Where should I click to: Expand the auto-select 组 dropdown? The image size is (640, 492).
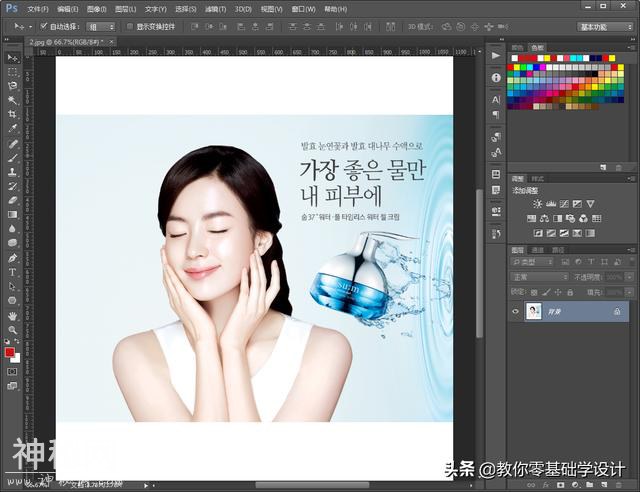pyautogui.click(x=101, y=27)
